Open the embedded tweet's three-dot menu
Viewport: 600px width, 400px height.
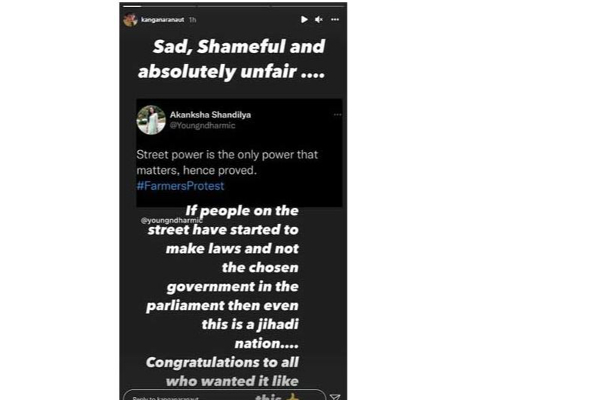click(x=330, y=115)
